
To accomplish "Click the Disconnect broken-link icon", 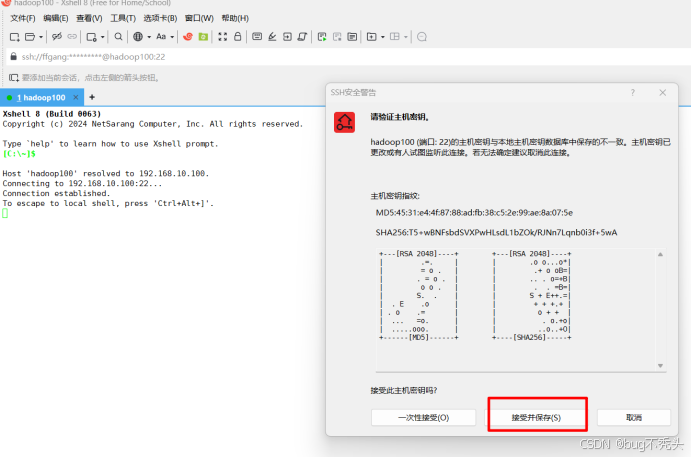I will [x=56, y=37].
